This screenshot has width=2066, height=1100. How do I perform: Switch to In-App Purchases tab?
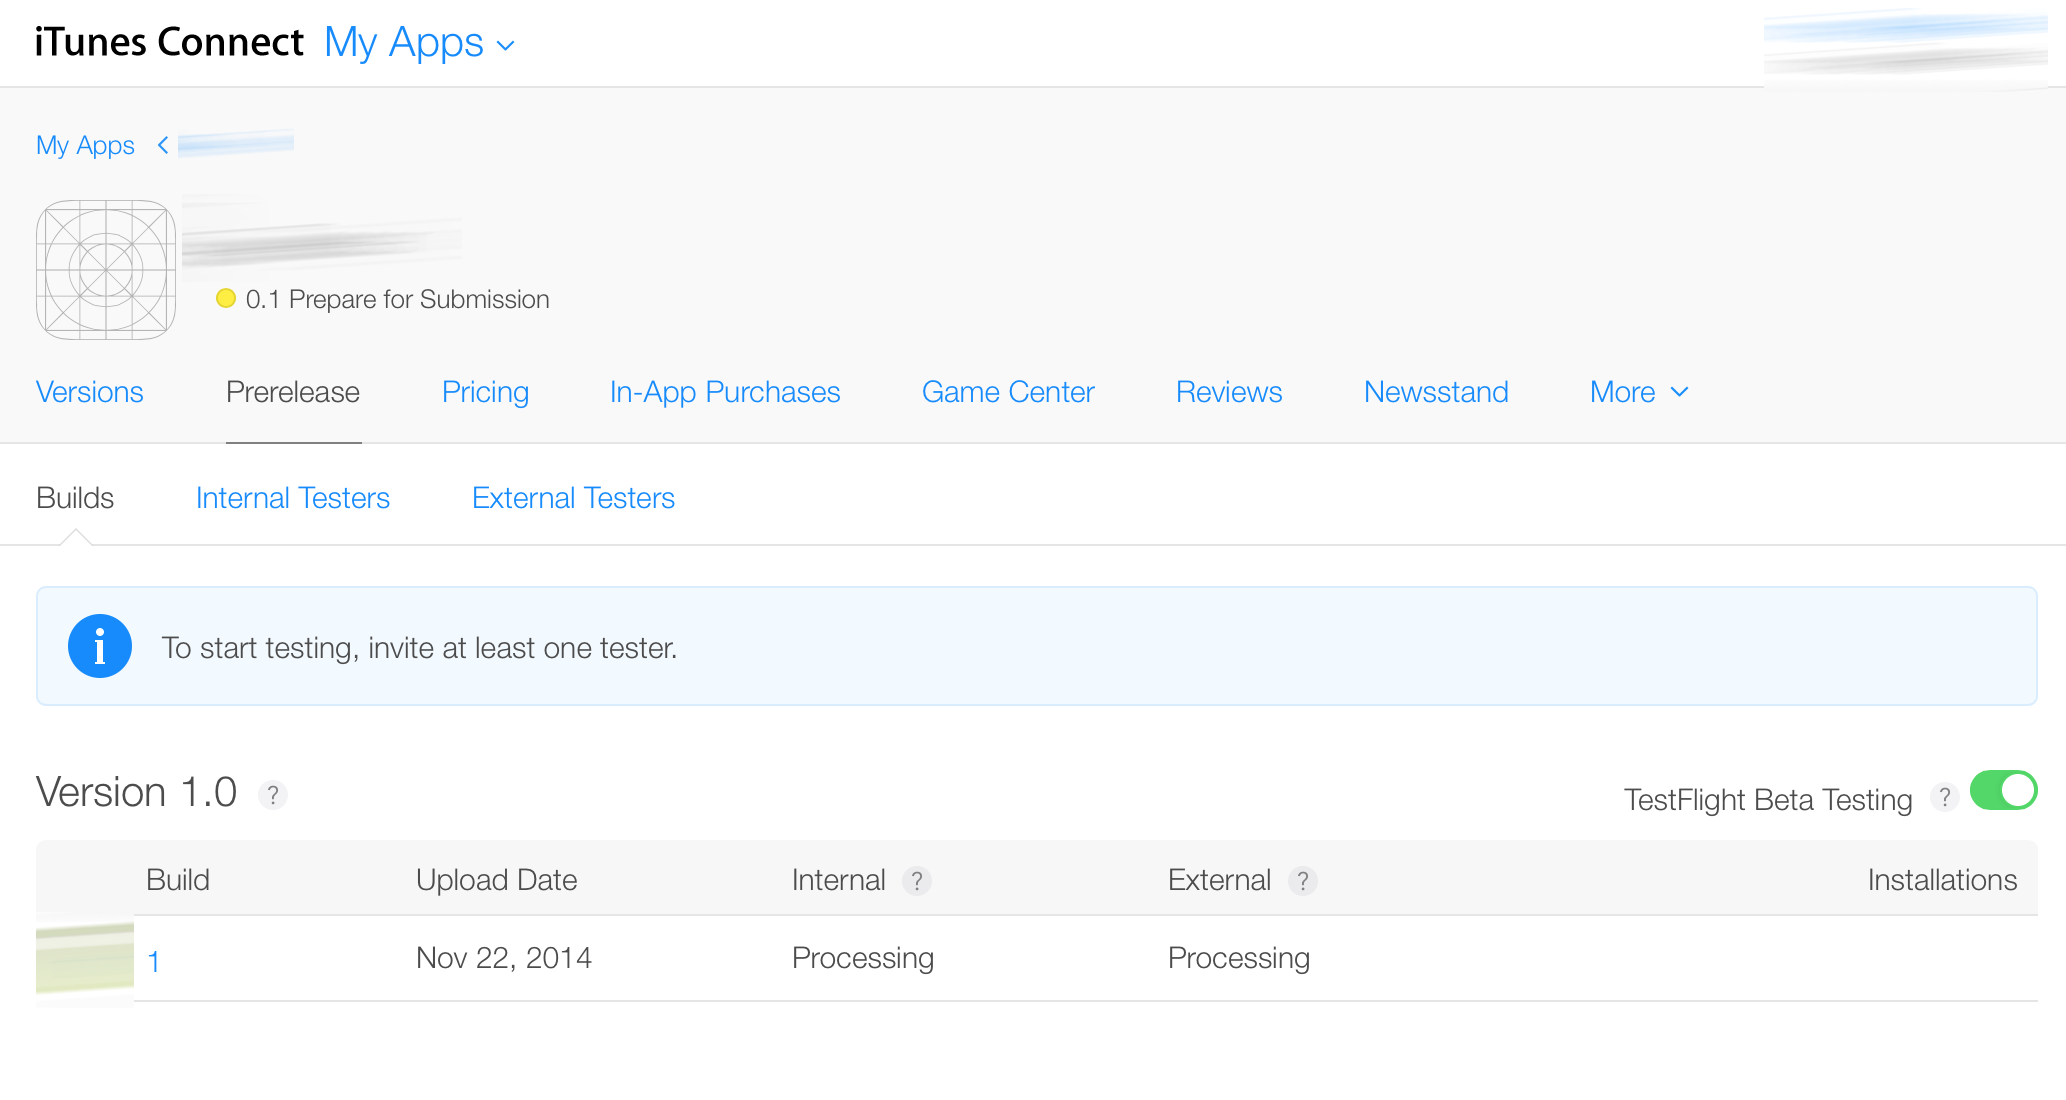pos(725,392)
